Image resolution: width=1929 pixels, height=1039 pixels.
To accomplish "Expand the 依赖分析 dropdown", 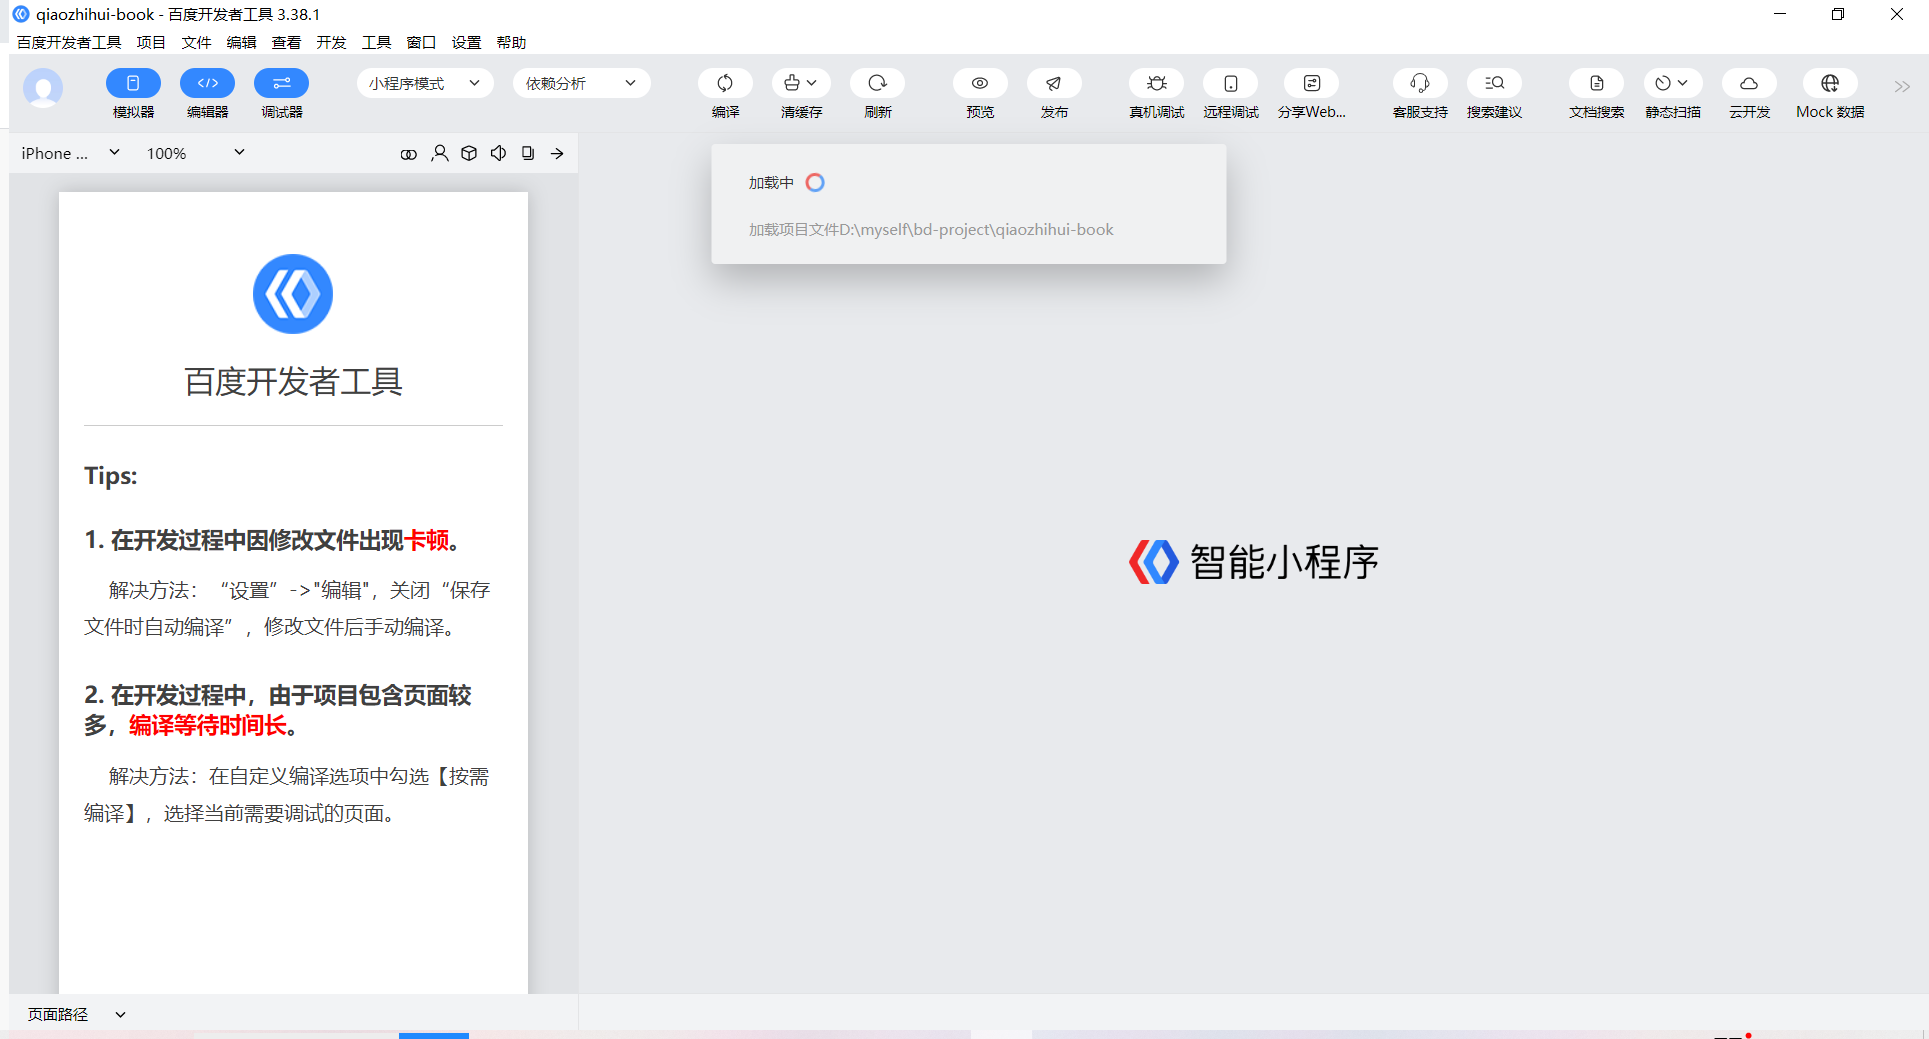I will pyautogui.click(x=582, y=83).
